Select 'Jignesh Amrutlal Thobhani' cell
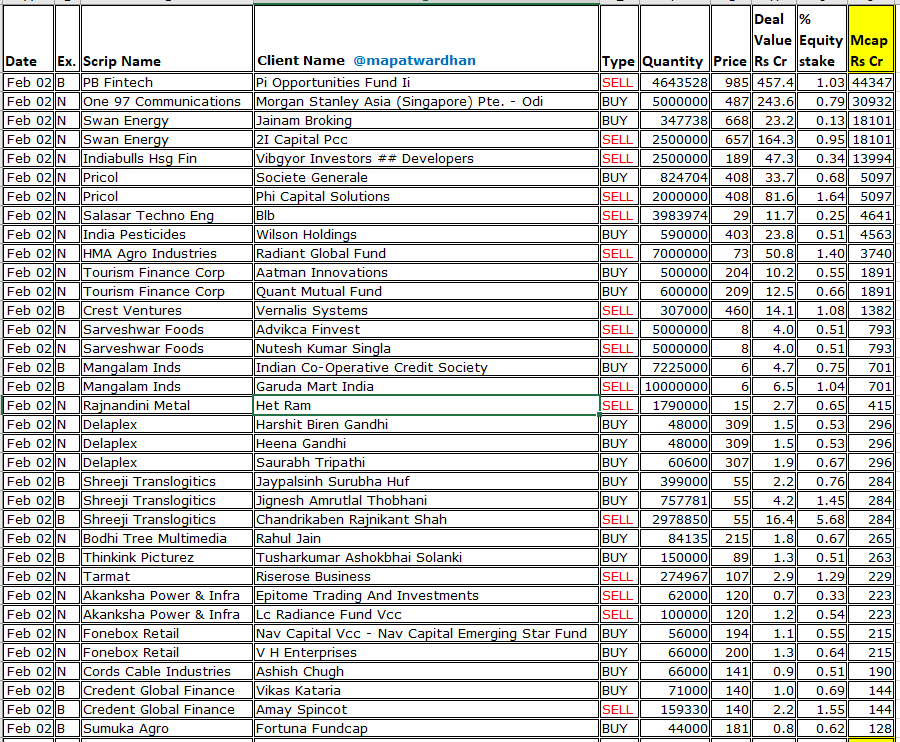 [x=426, y=500]
